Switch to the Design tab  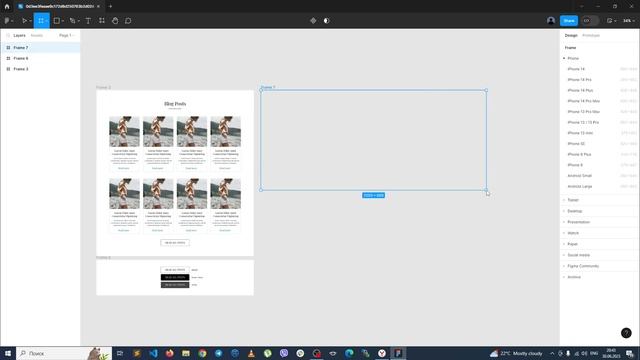tap(571, 36)
